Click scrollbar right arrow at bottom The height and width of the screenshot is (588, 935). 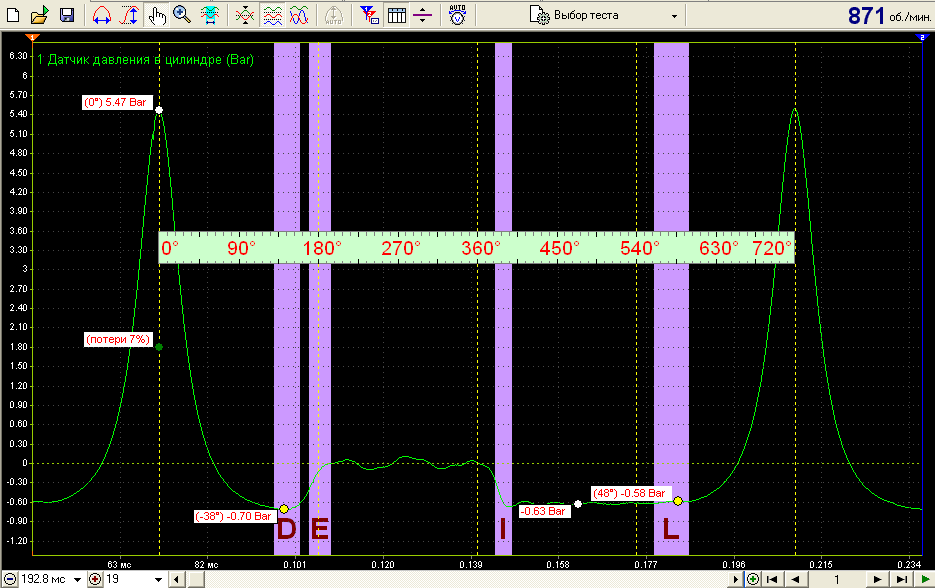pyautogui.click(x=735, y=580)
